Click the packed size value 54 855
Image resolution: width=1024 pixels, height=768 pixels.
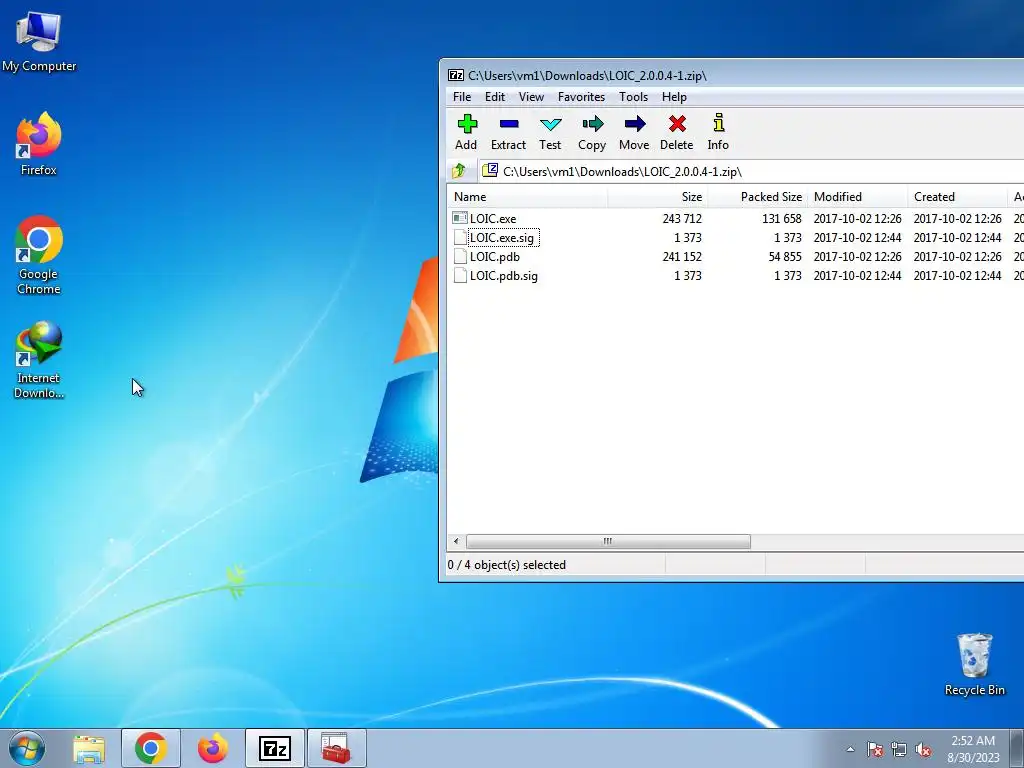coord(785,257)
